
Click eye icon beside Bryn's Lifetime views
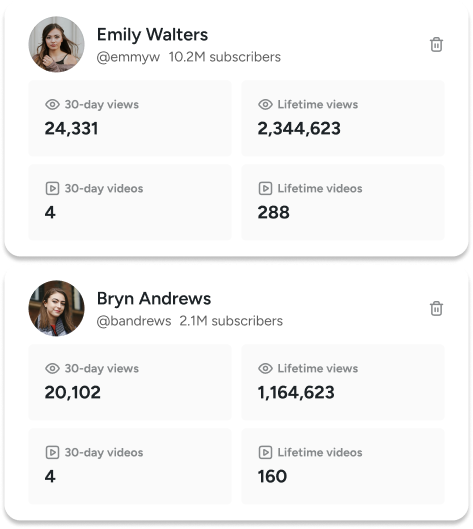(265, 368)
